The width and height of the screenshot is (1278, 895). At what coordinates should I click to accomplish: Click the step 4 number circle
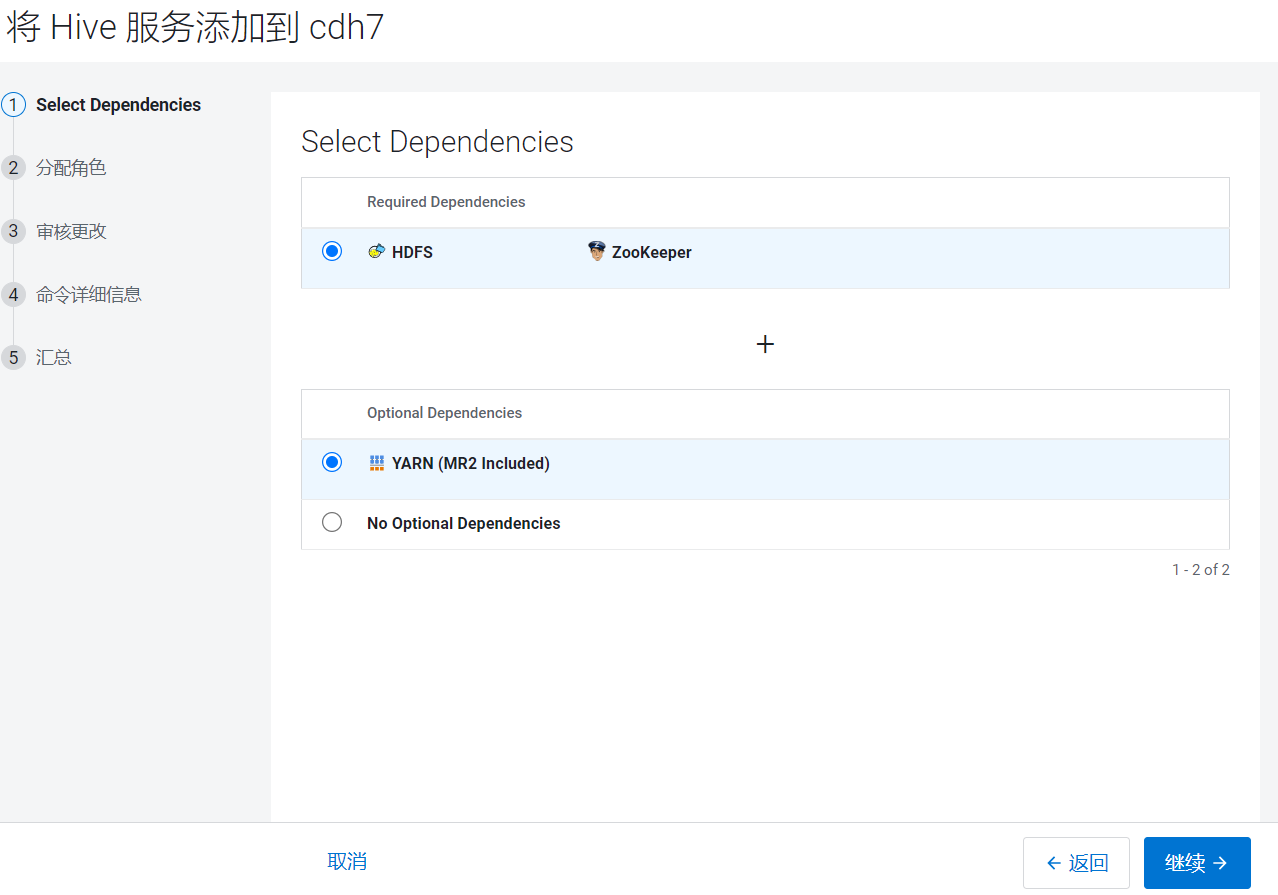coord(13,295)
